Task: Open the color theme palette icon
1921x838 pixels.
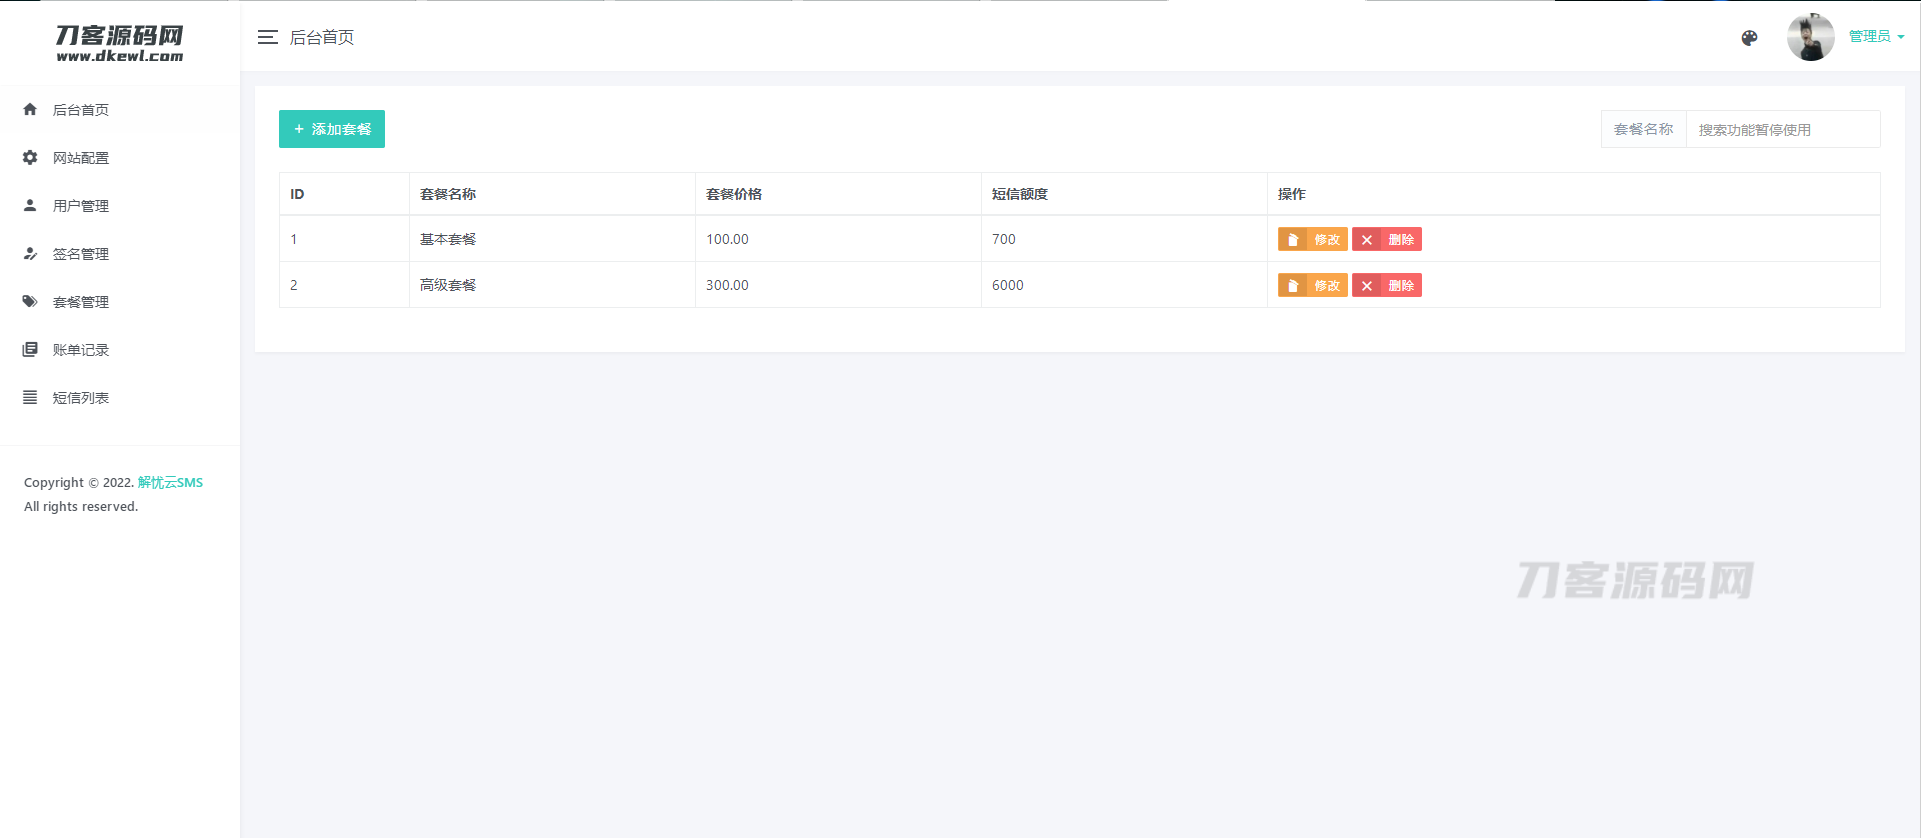Action: point(1749,38)
